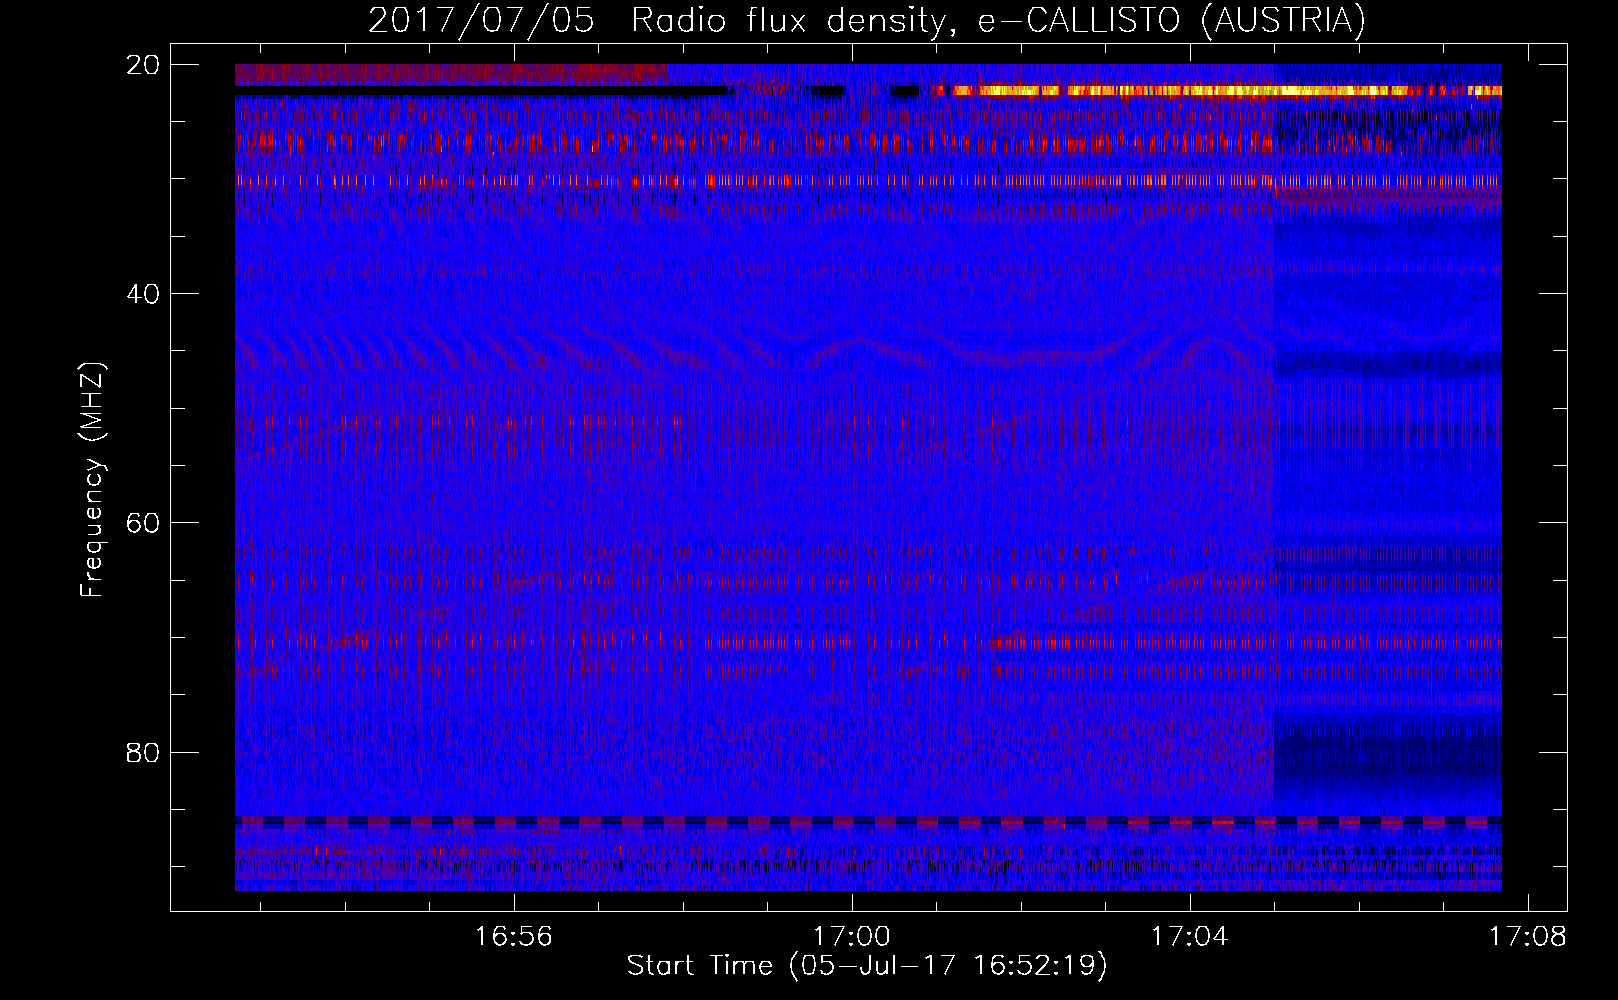1618x1000 pixels.
Task: Click the date "2017/07/05" in the title
Action: tap(482, 20)
